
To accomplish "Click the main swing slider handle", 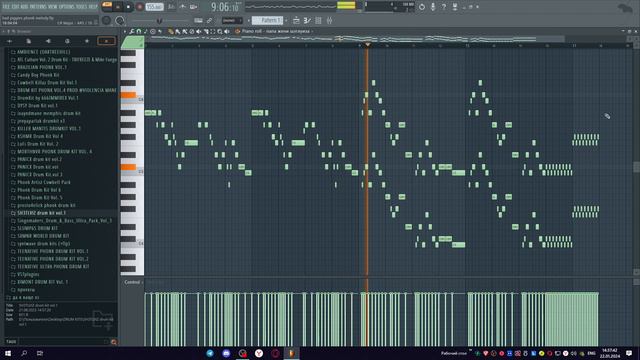I will pyautogui.click(x=160, y=20).
